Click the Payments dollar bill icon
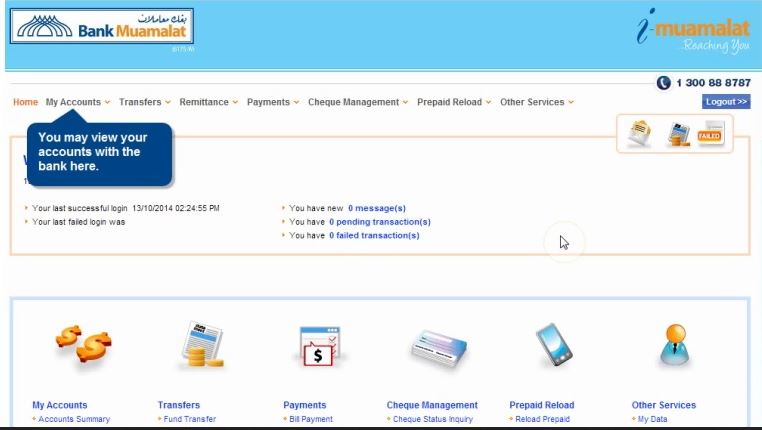Screen dimensions: 762x430 318,346
